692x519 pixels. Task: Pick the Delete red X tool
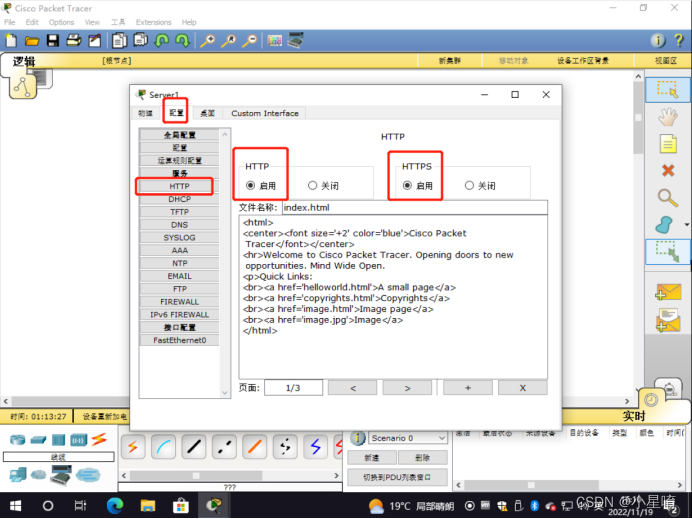[668, 170]
